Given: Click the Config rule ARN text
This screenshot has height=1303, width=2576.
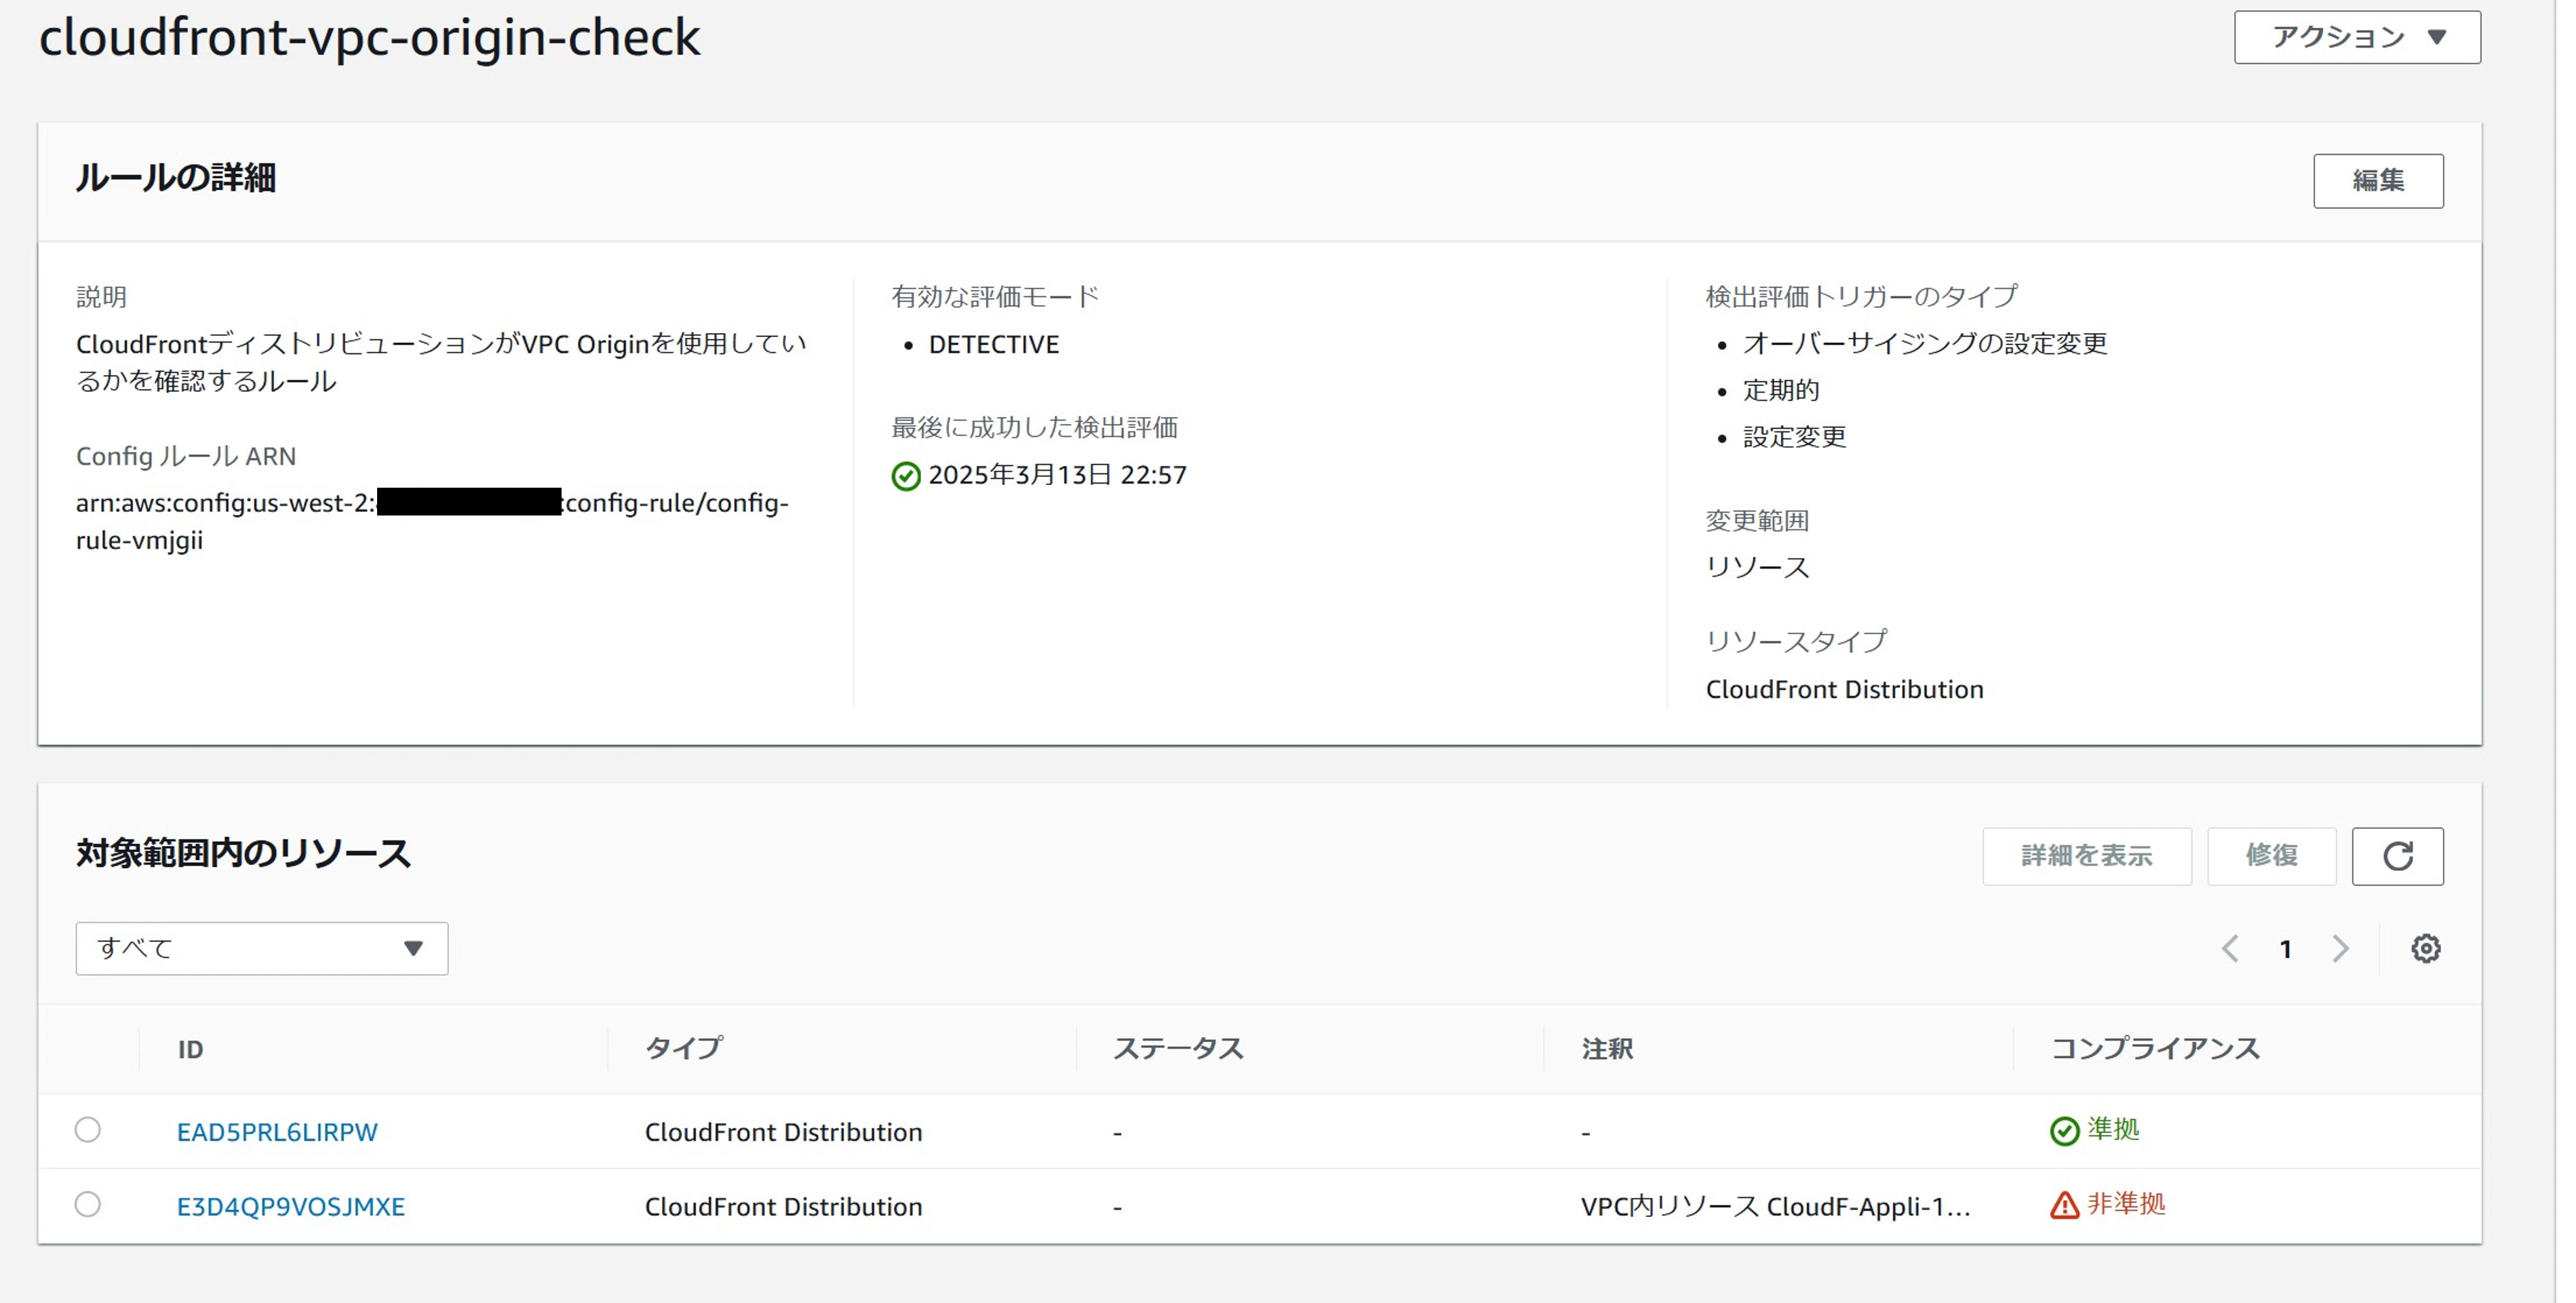Looking at the screenshot, I should [432, 521].
